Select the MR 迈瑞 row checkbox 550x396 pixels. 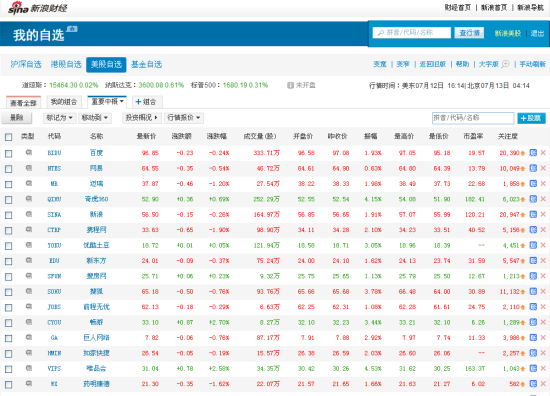[8, 184]
